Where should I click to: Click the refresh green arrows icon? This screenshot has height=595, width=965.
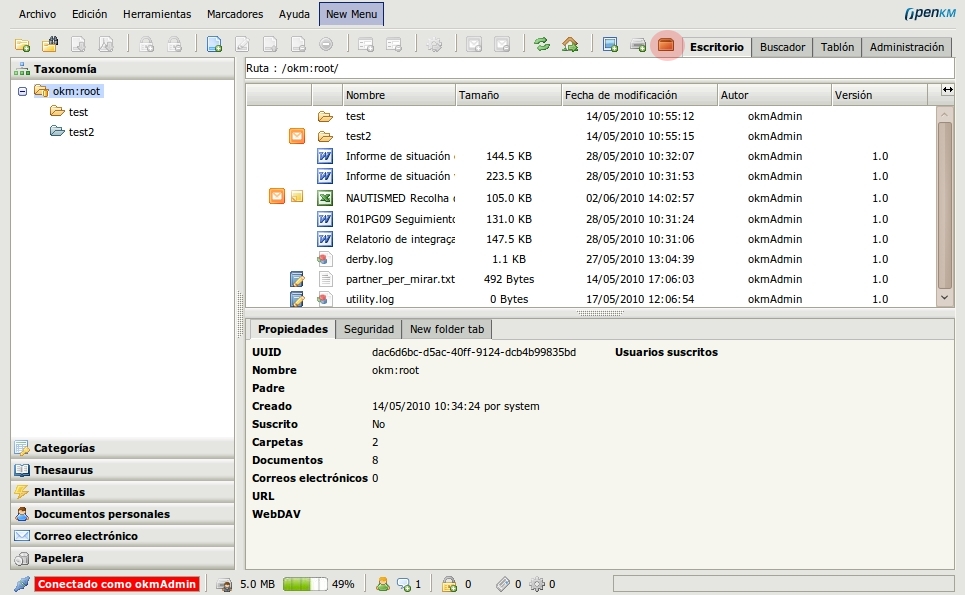point(542,44)
